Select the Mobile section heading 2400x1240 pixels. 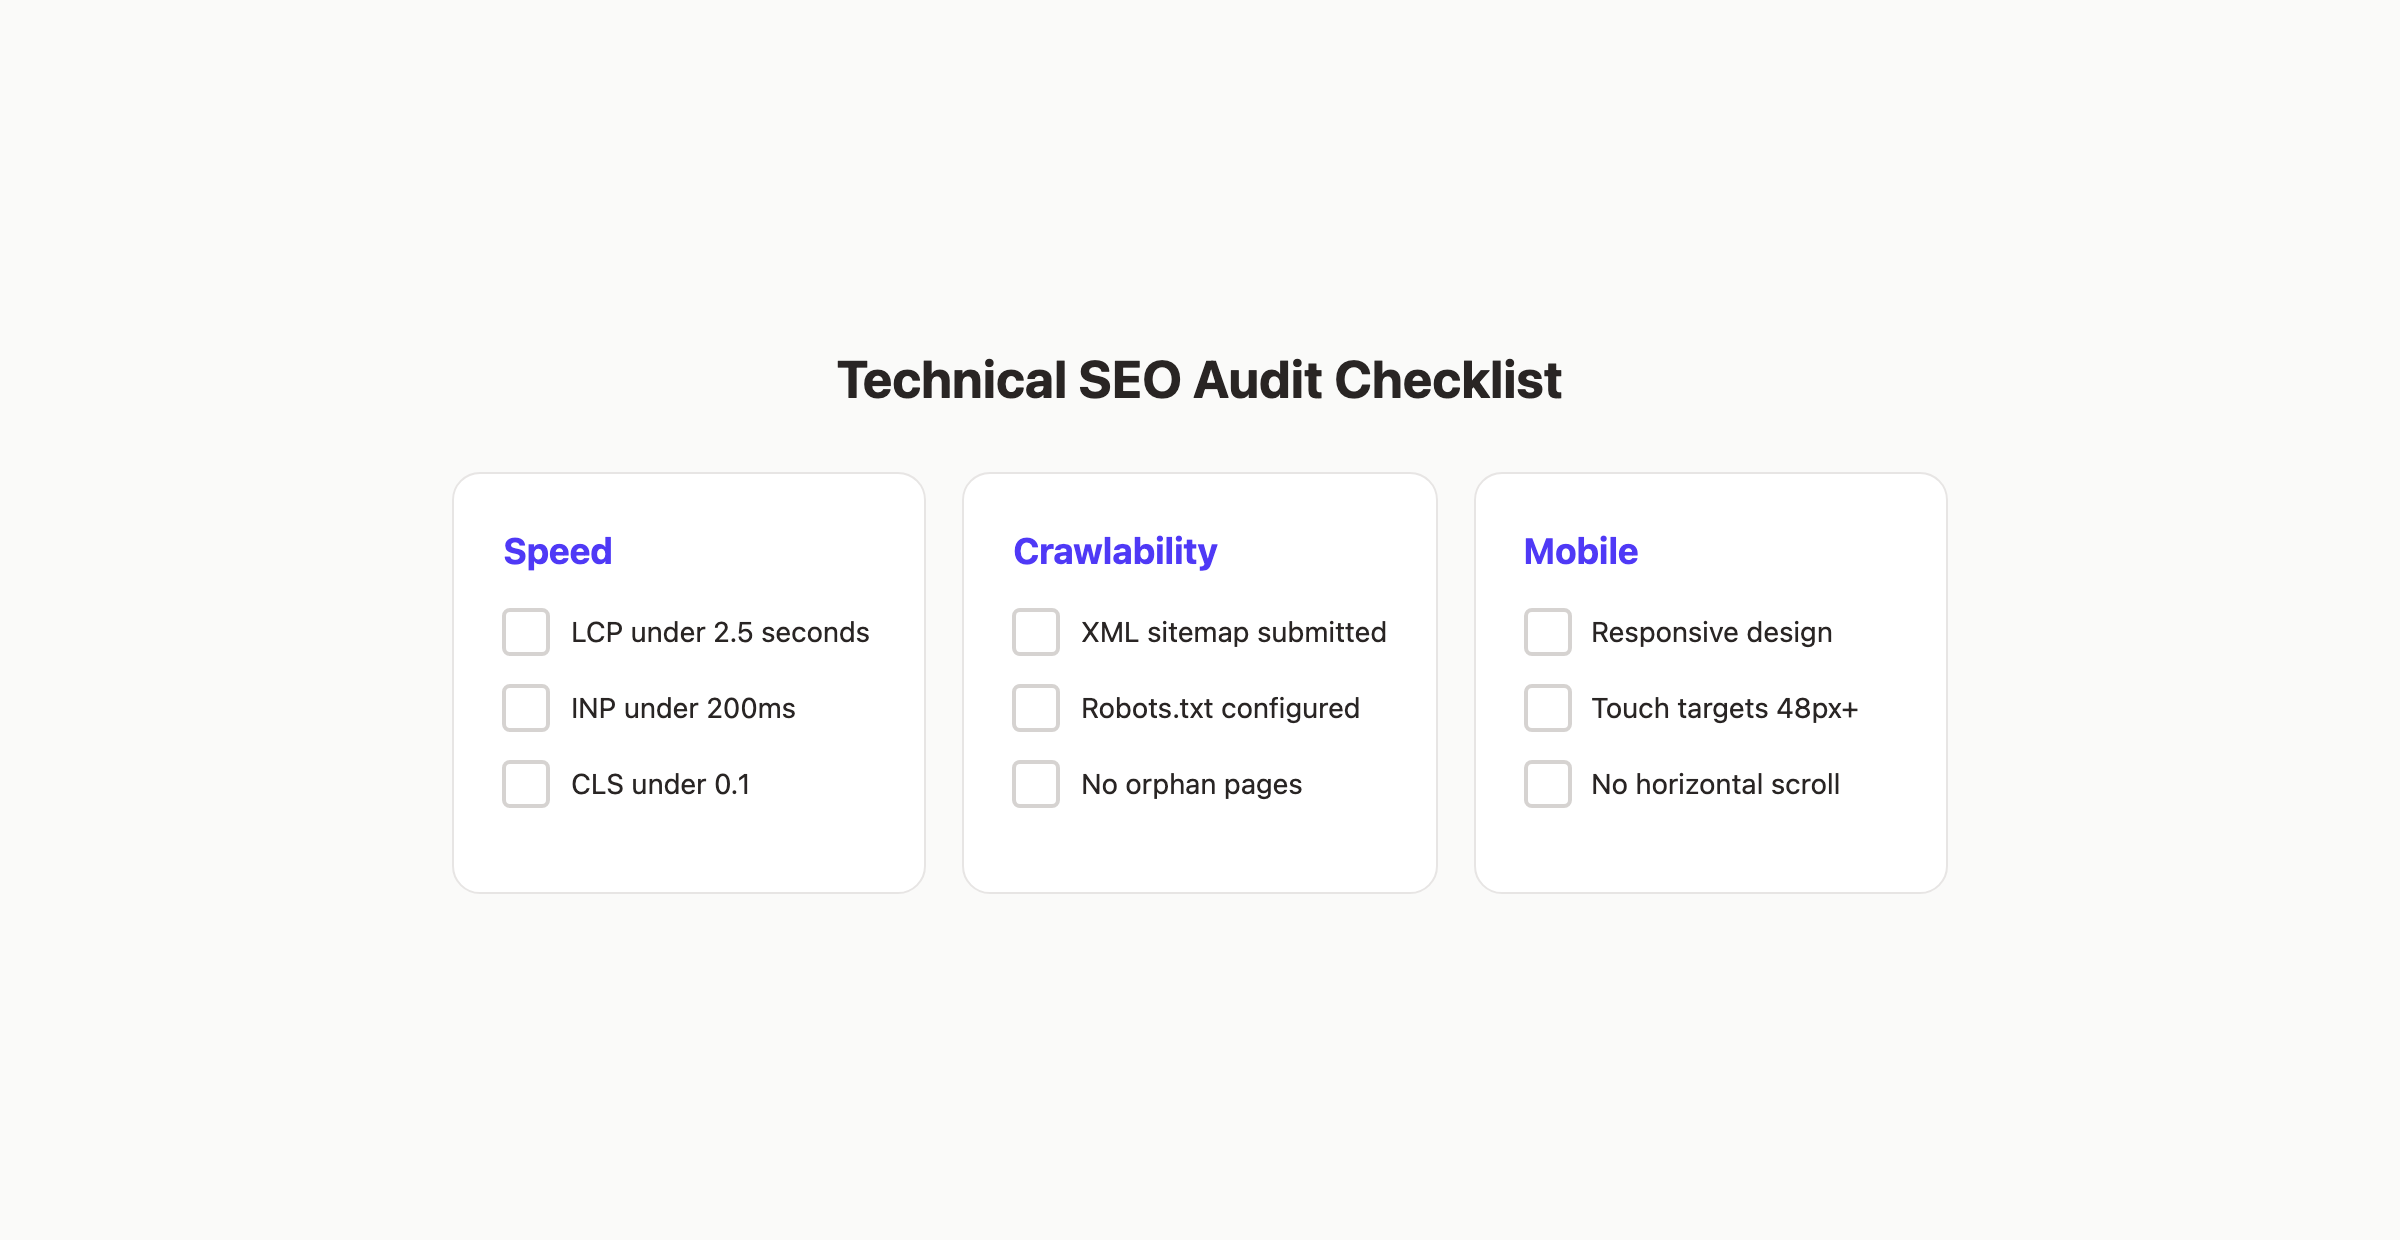point(1580,551)
